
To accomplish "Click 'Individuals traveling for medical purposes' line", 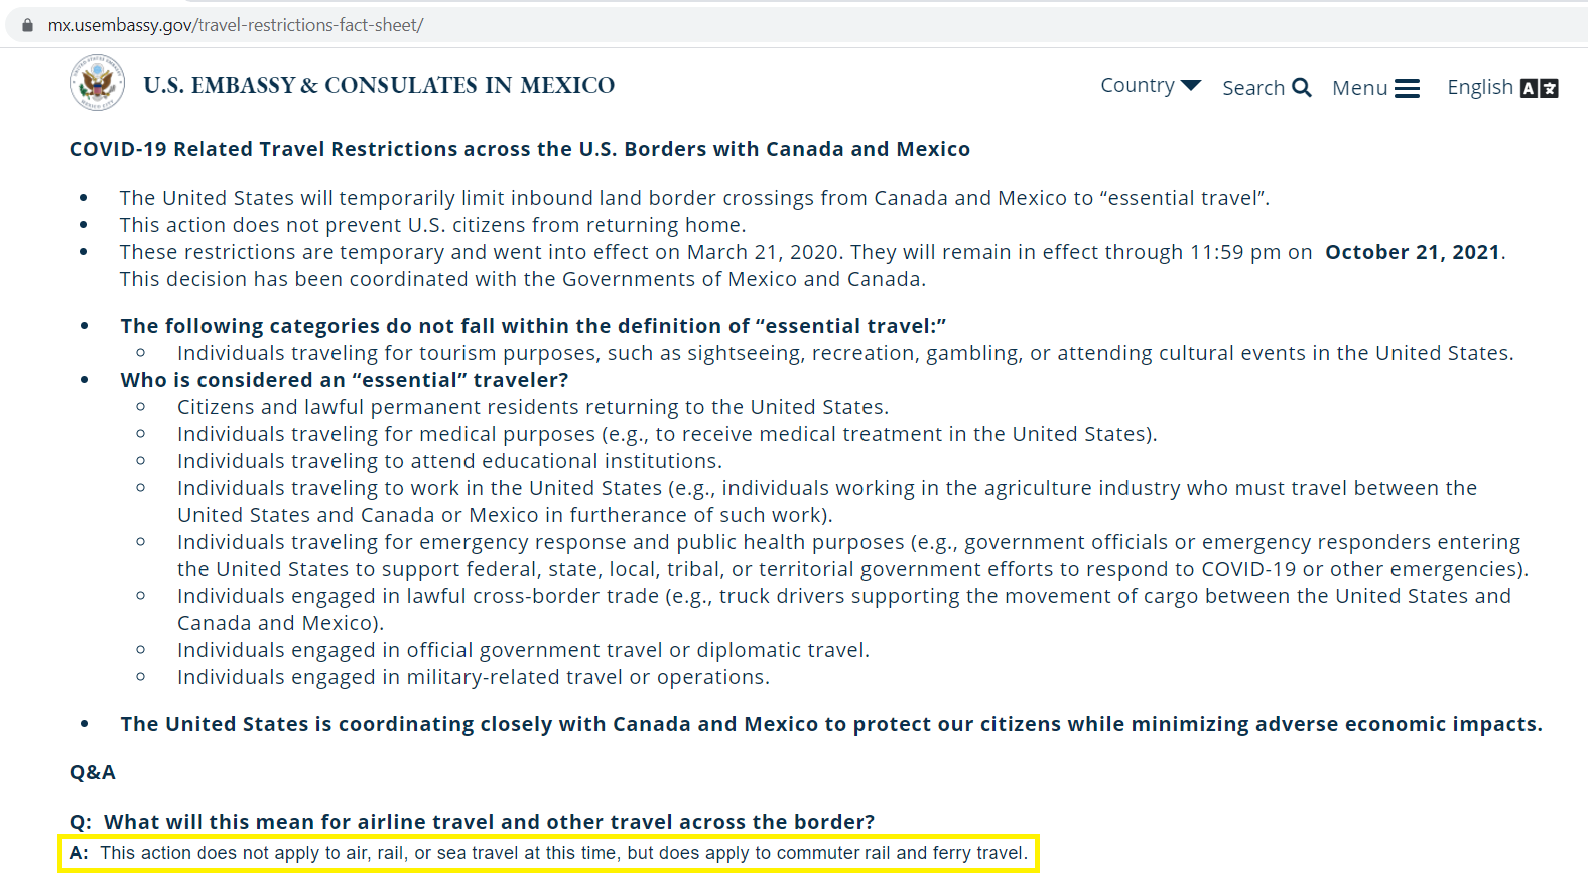I will coord(667,434).
